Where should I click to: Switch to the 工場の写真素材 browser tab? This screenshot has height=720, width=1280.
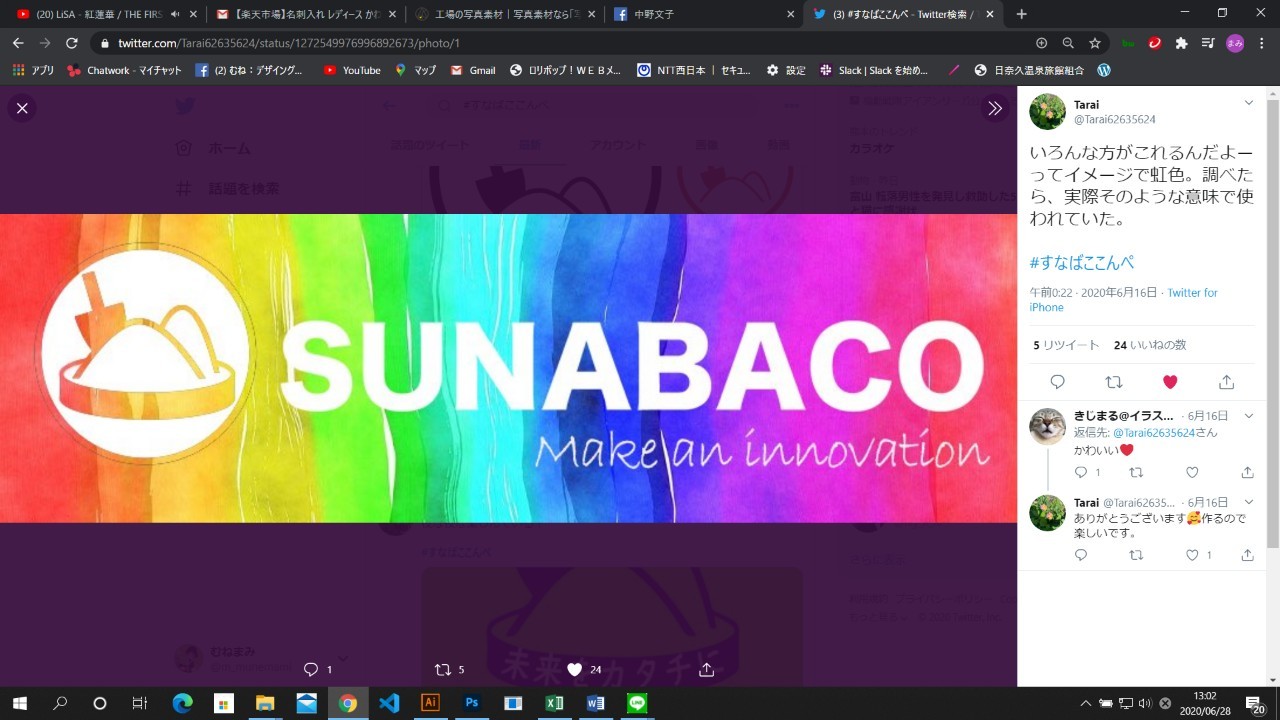point(505,14)
